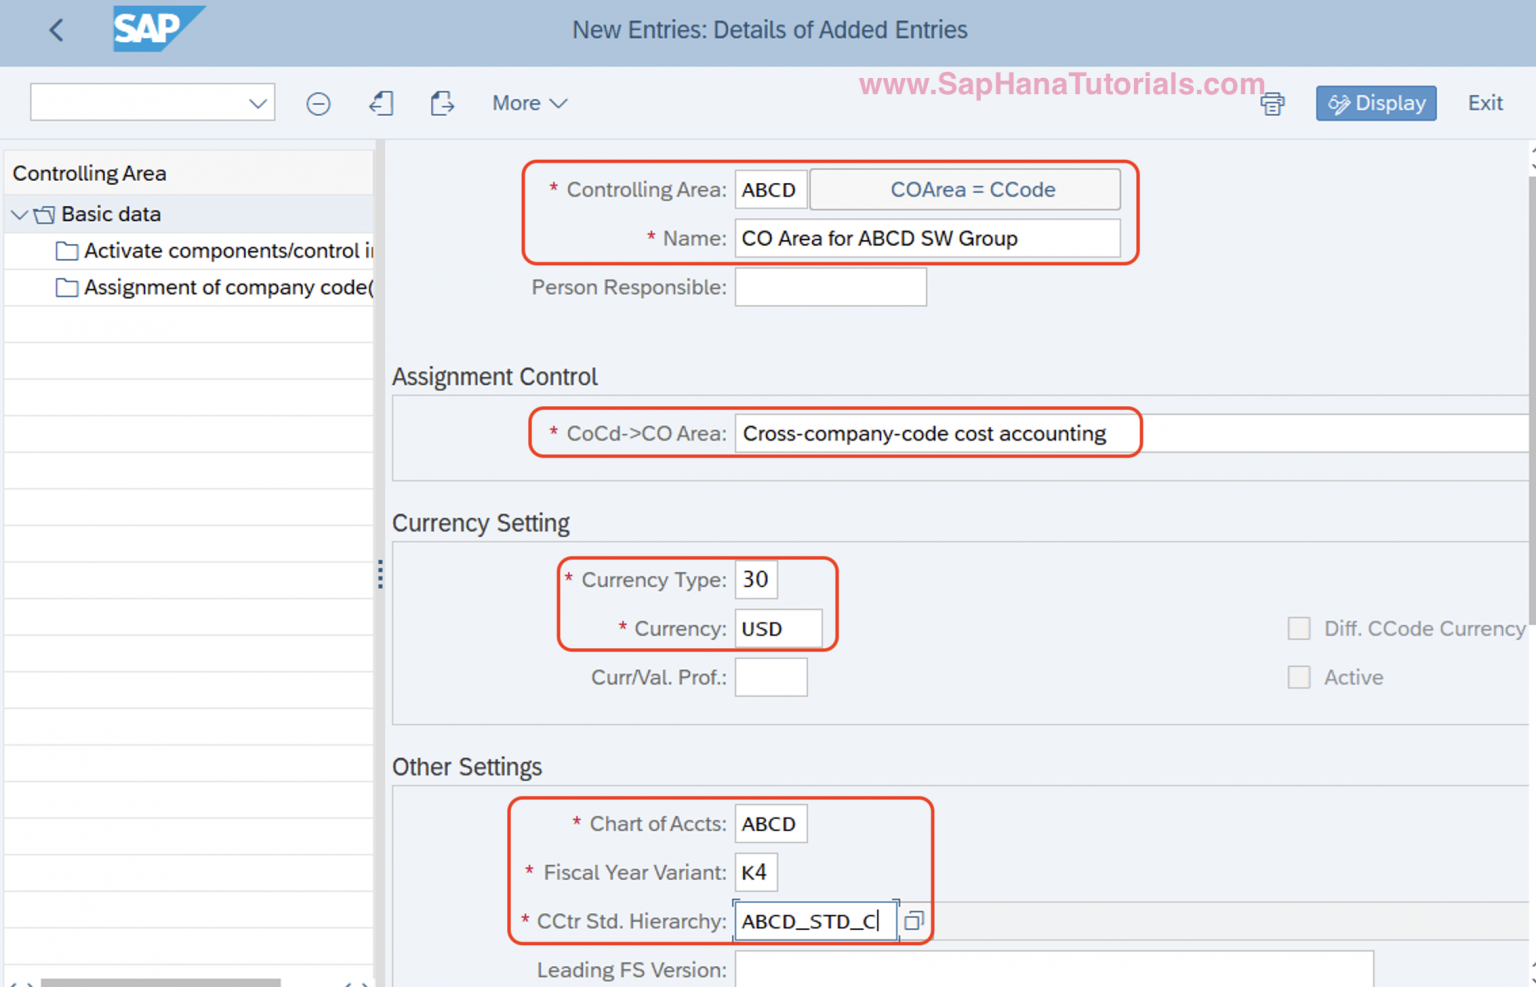Toggle the Active checkbox
The width and height of the screenshot is (1536, 987).
[x=1299, y=677]
